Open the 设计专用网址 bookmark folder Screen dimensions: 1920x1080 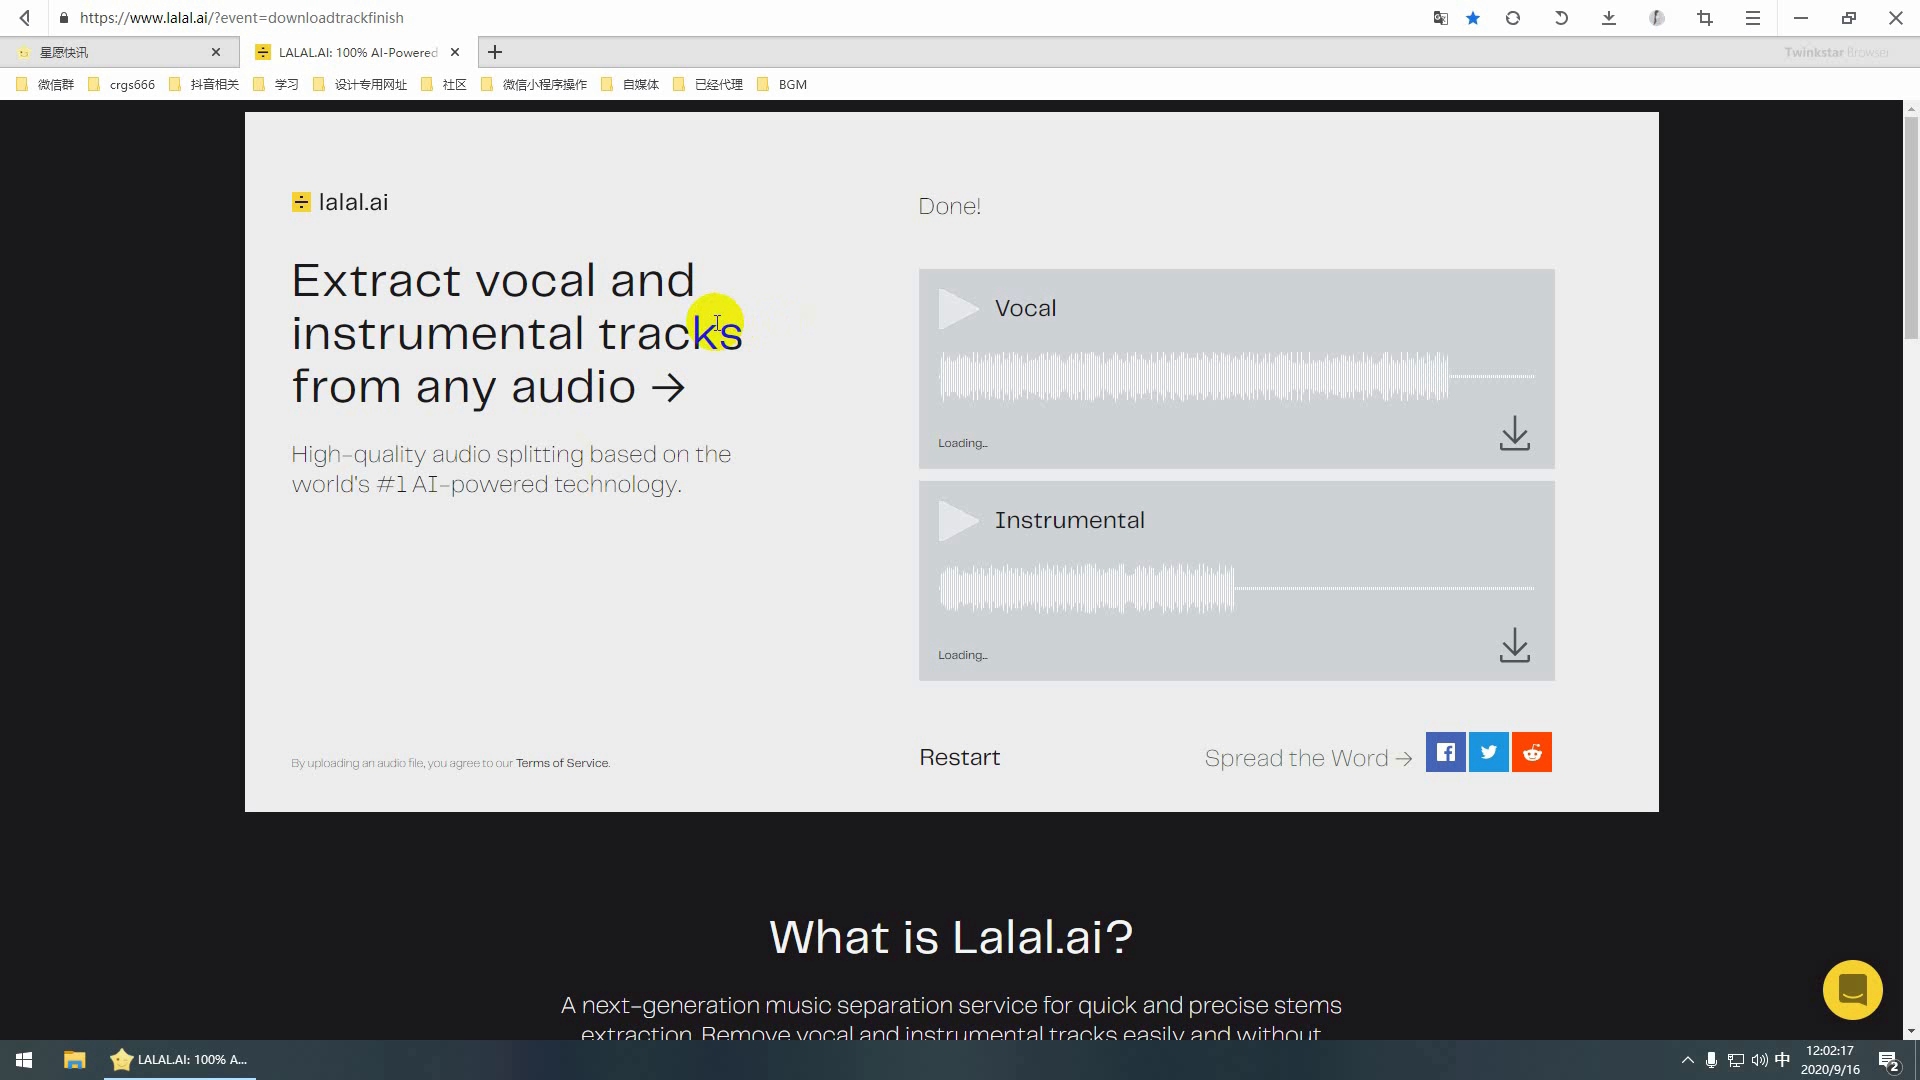click(x=360, y=85)
